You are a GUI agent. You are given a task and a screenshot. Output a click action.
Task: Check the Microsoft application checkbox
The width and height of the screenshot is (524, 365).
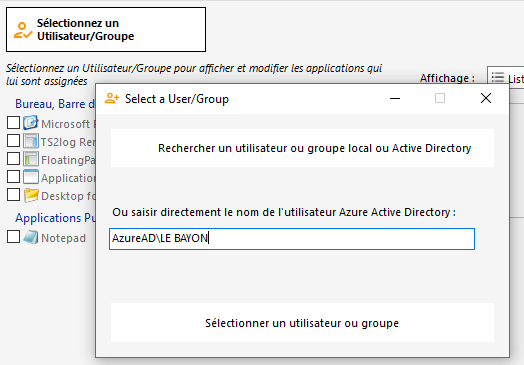click(x=13, y=123)
